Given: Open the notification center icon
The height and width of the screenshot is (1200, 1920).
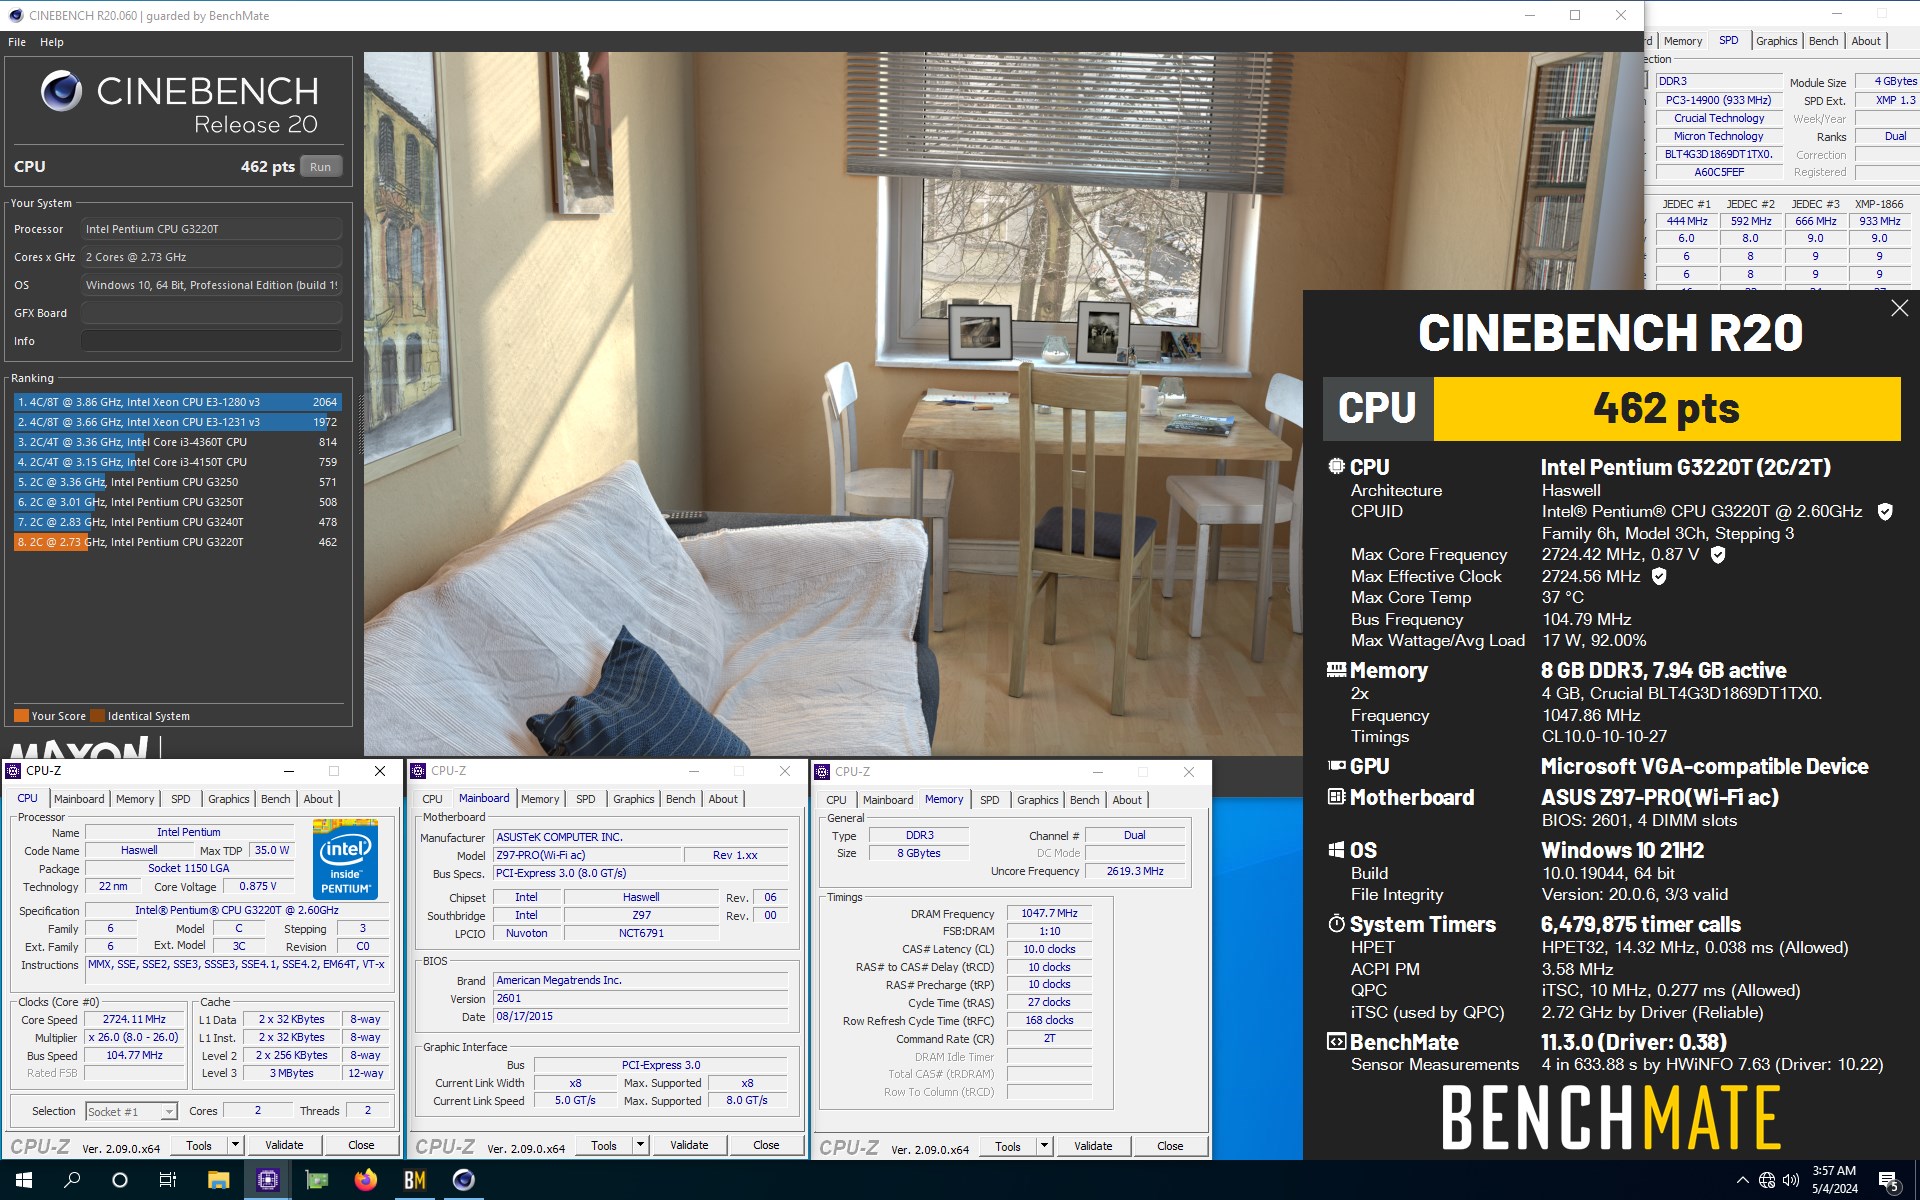Looking at the screenshot, I should pos(1889,1181).
